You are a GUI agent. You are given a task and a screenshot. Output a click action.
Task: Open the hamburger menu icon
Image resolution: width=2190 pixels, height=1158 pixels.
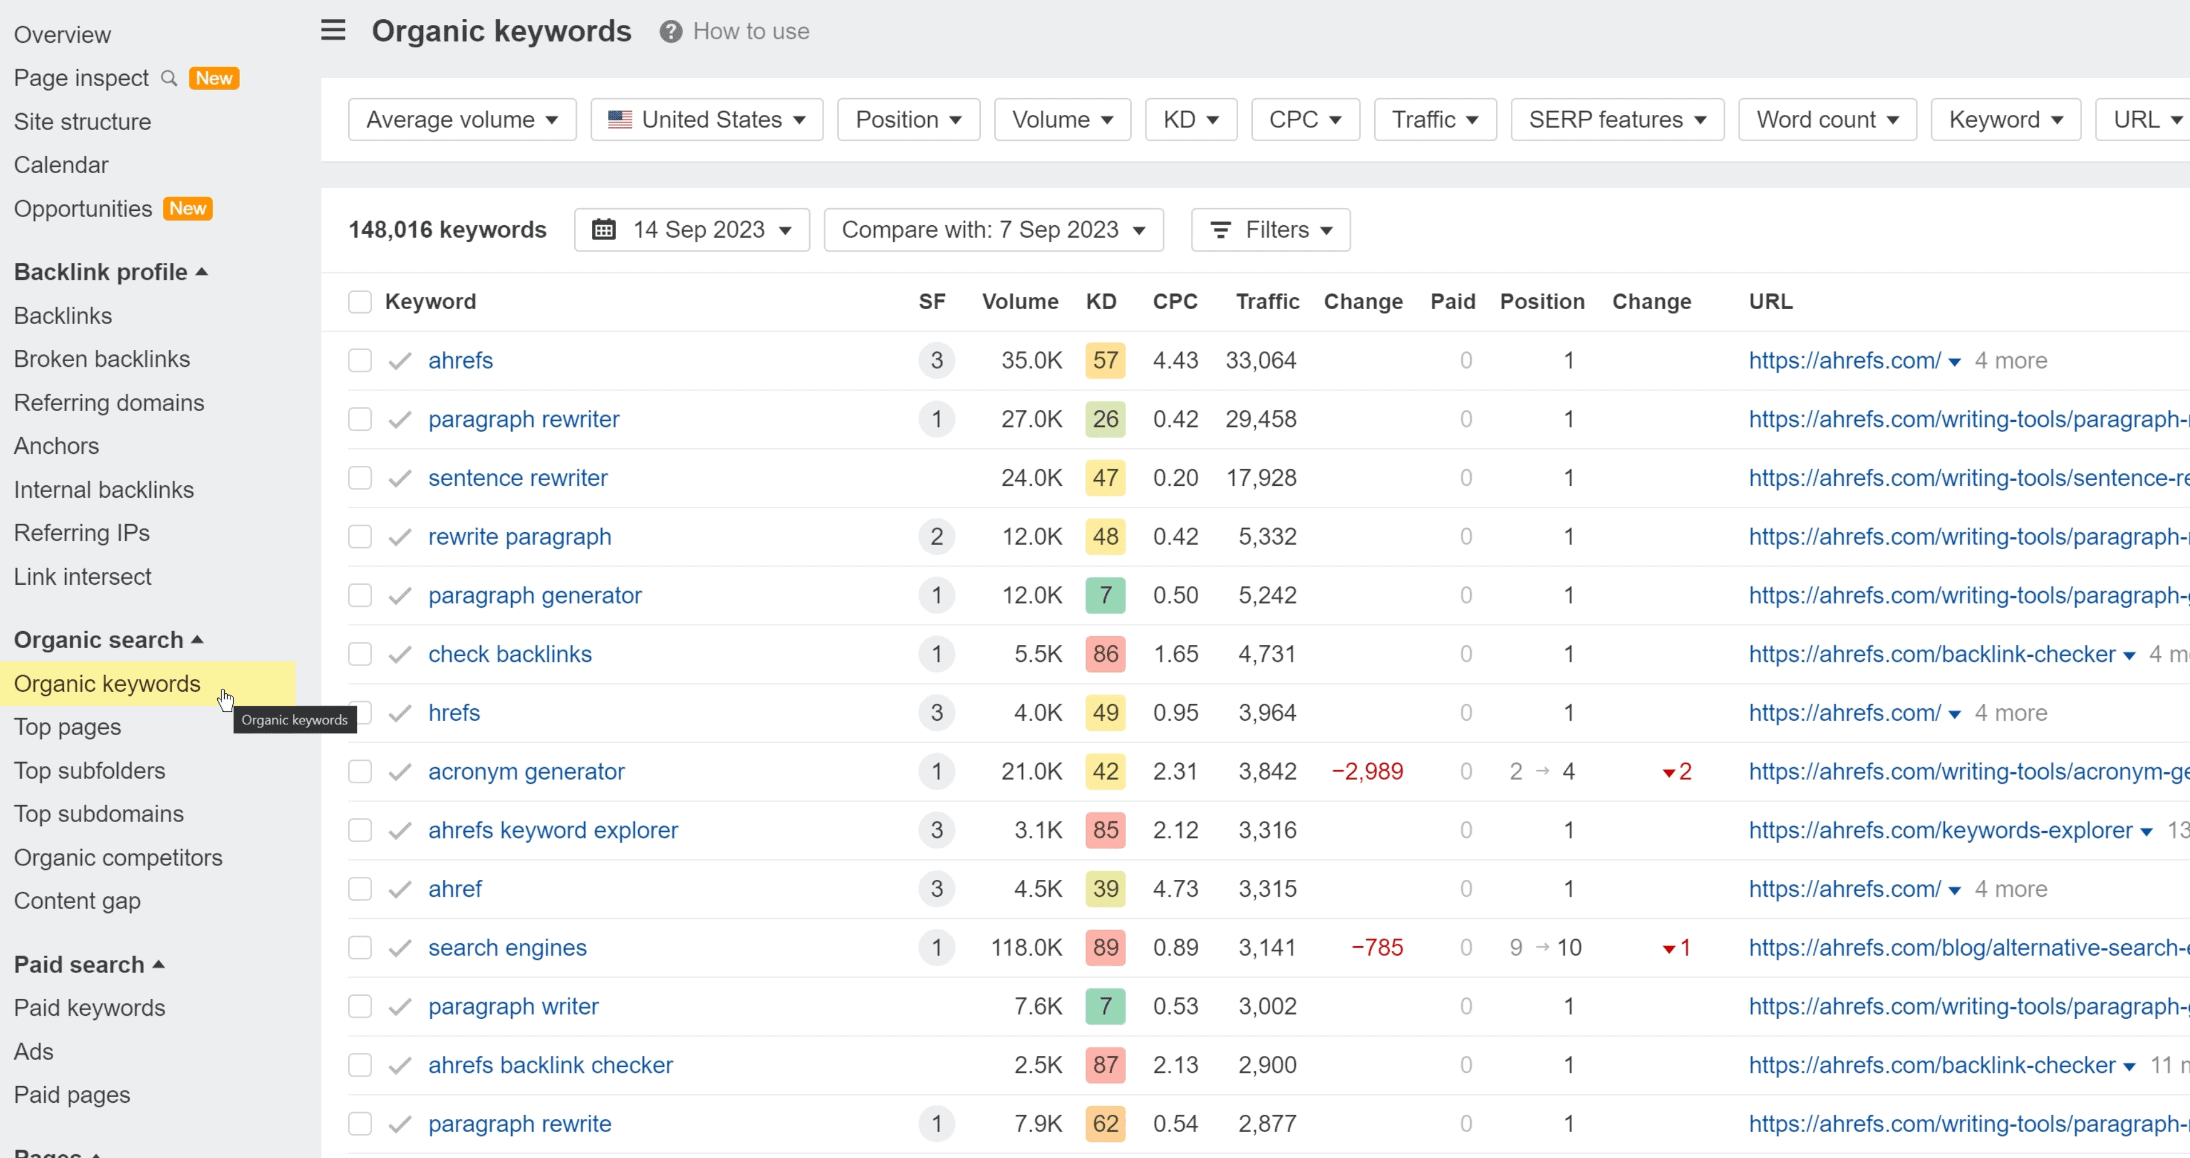pyautogui.click(x=333, y=31)
